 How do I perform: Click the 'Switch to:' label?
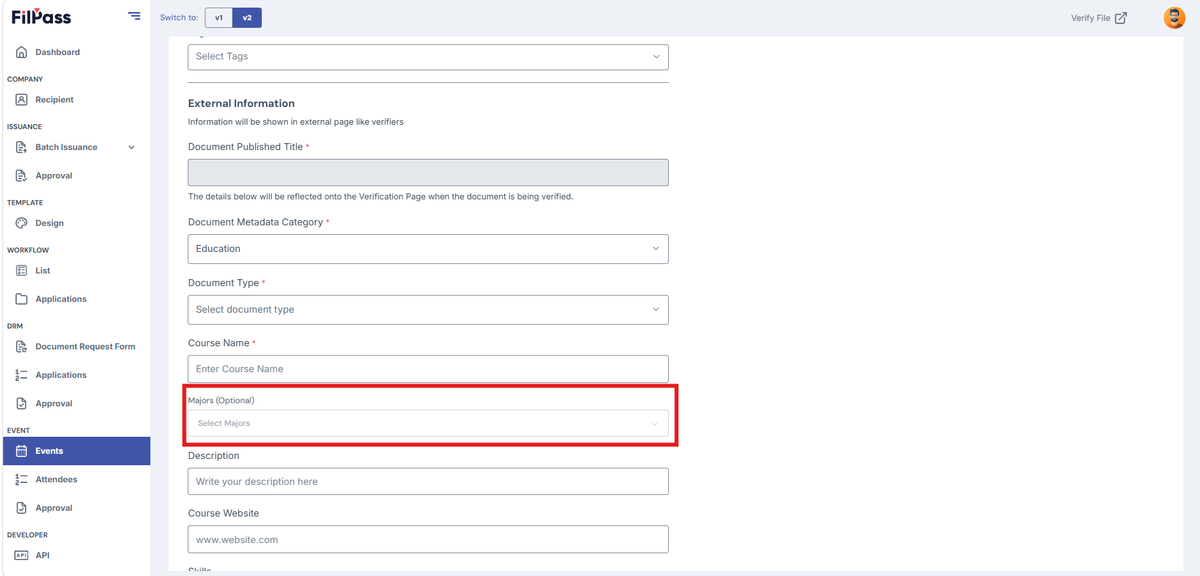pyautogui.click(x=179, y=18)
